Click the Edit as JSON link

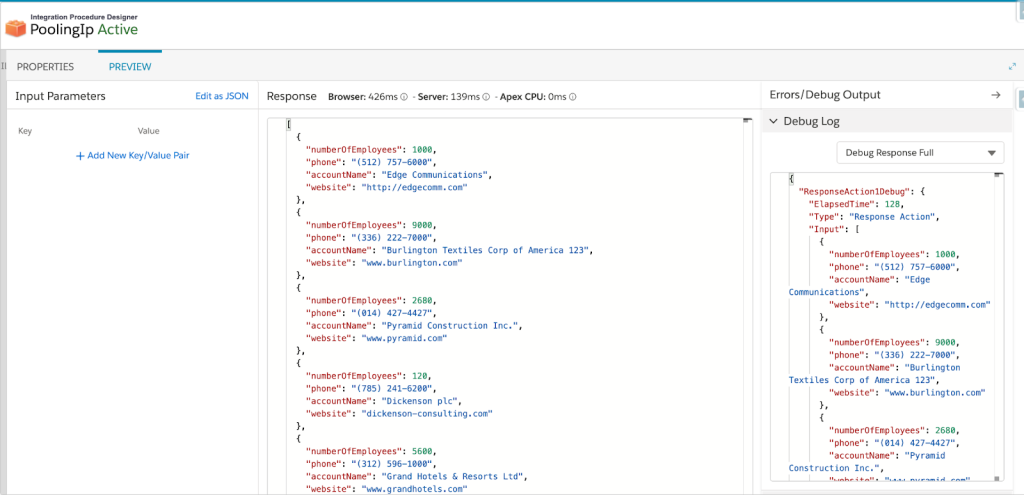tap(222, 96)
